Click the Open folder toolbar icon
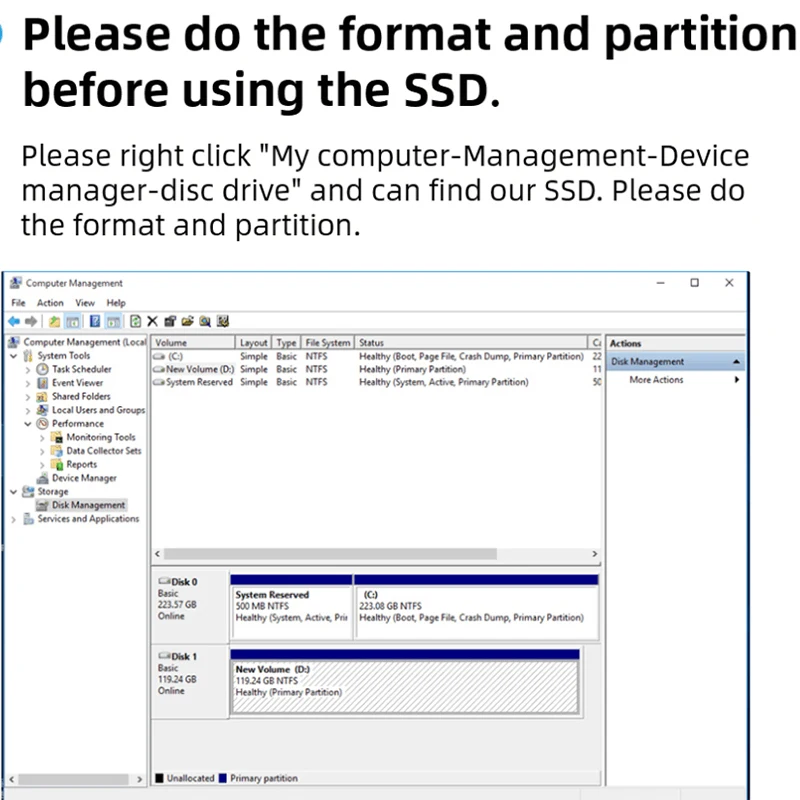This screenshot has width=800, height=800. 187,321
